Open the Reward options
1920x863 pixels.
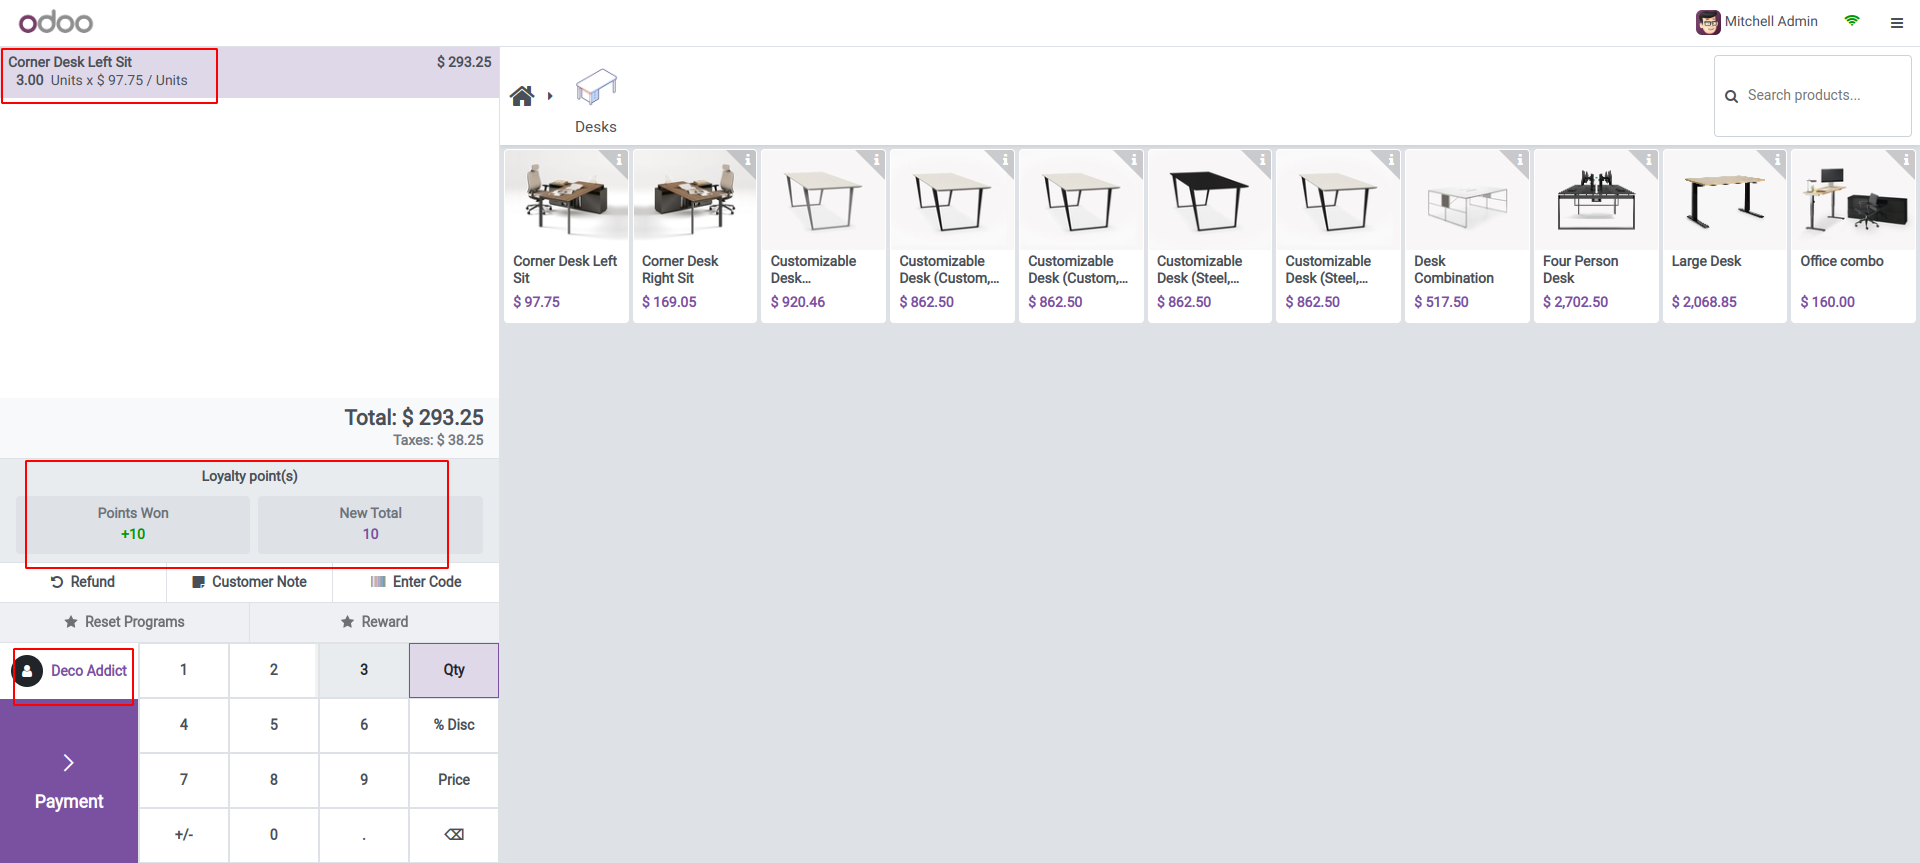point(374,622)
